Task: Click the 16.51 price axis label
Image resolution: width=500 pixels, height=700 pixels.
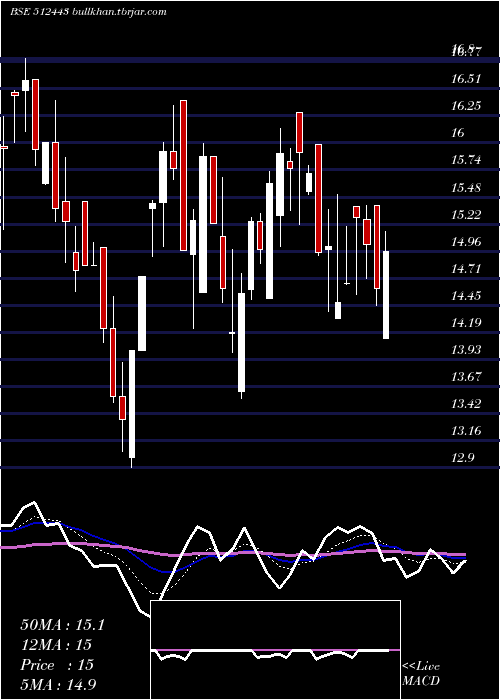Action: click(466, 79)
